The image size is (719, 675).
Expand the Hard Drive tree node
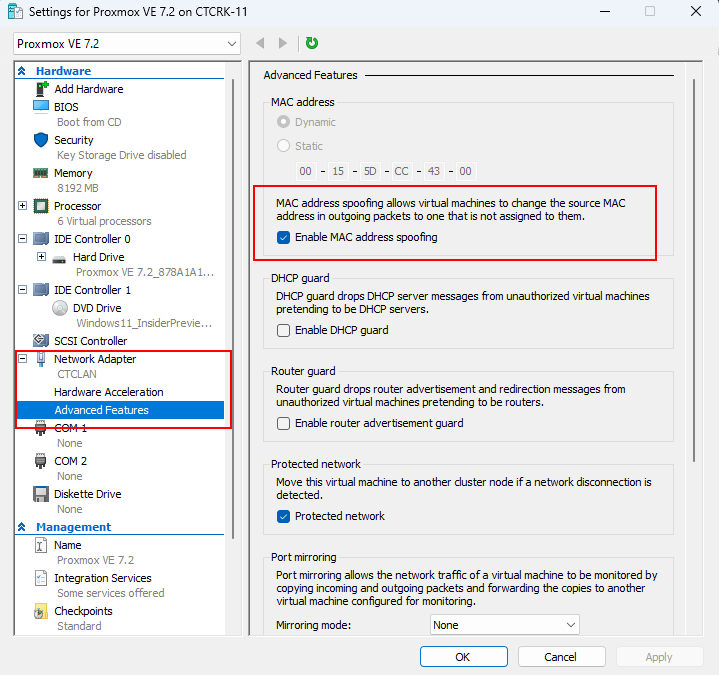41,256
